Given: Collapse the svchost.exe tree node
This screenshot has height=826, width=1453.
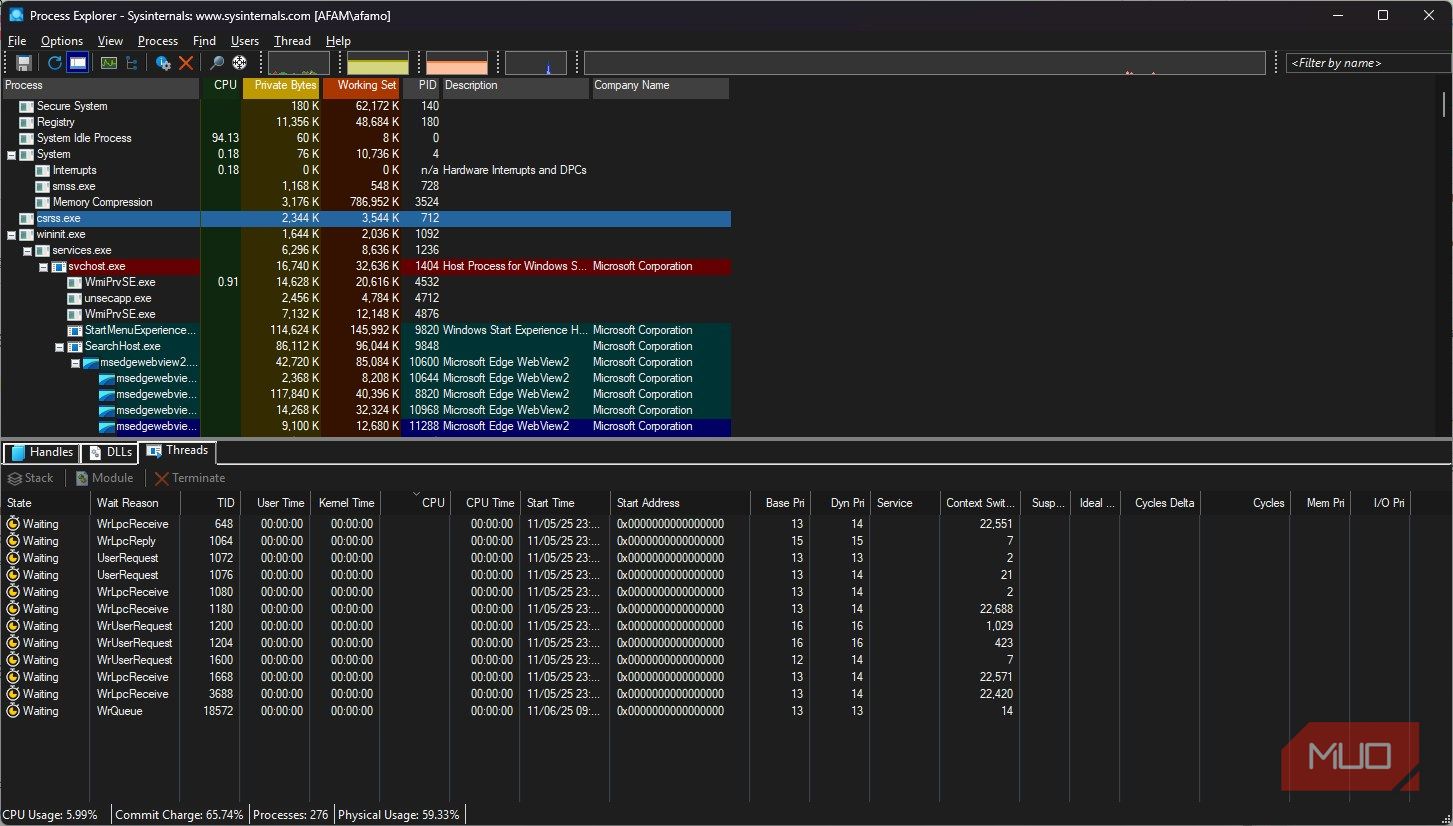Looking at the screenshot, I should click(x=43, y=266).
